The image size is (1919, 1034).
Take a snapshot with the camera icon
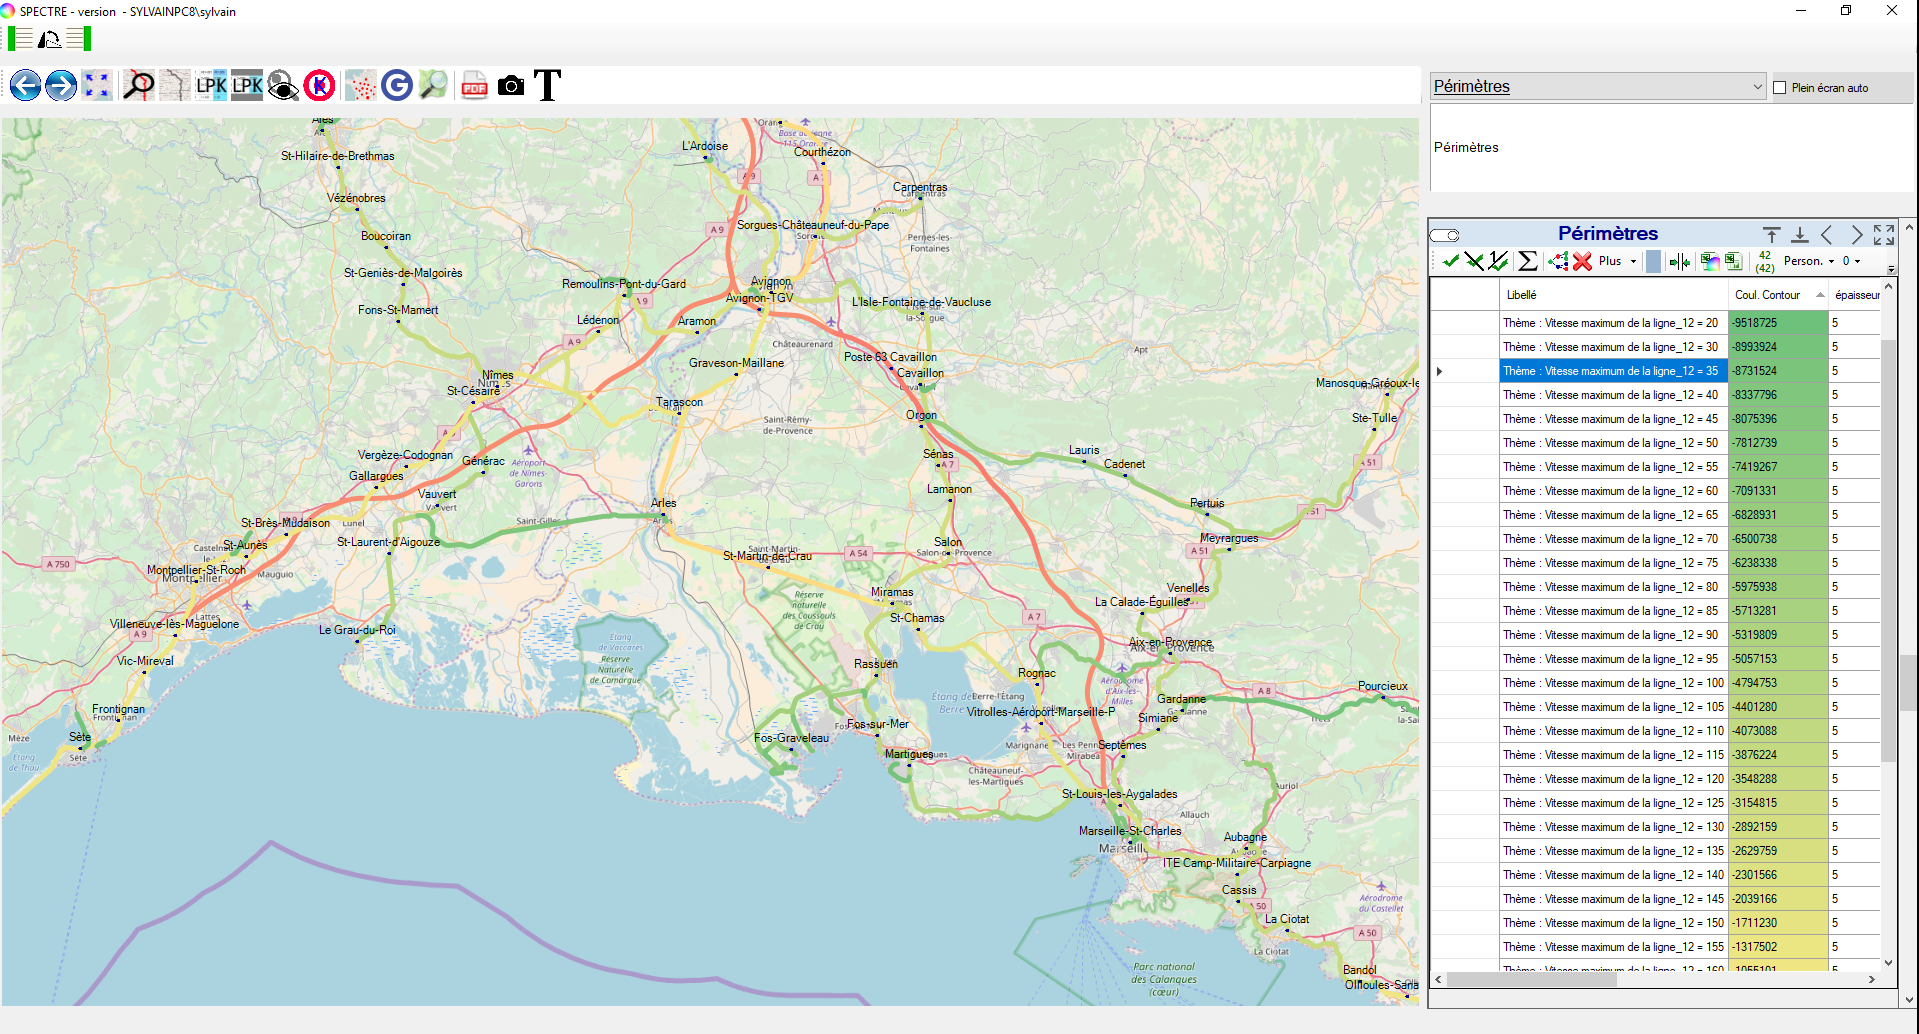pos(511,86)
